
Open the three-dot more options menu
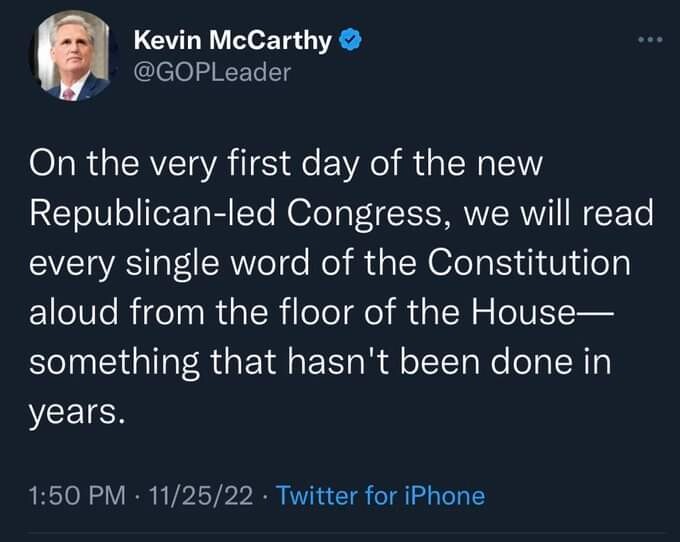click(x=650, y=40)
